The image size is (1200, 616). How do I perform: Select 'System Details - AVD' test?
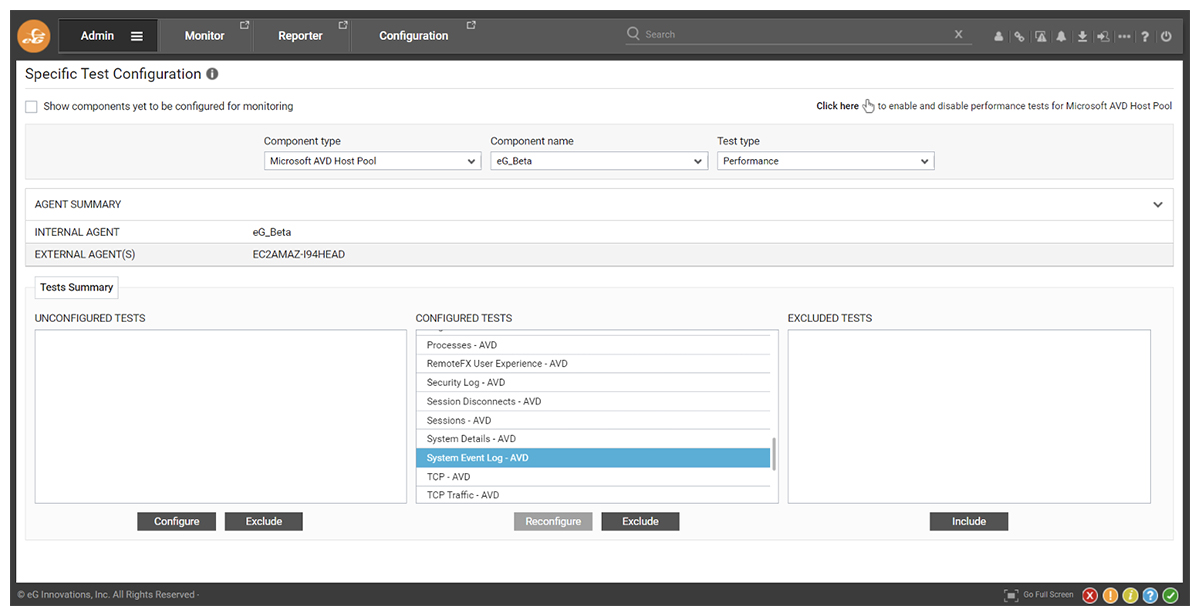593,439
